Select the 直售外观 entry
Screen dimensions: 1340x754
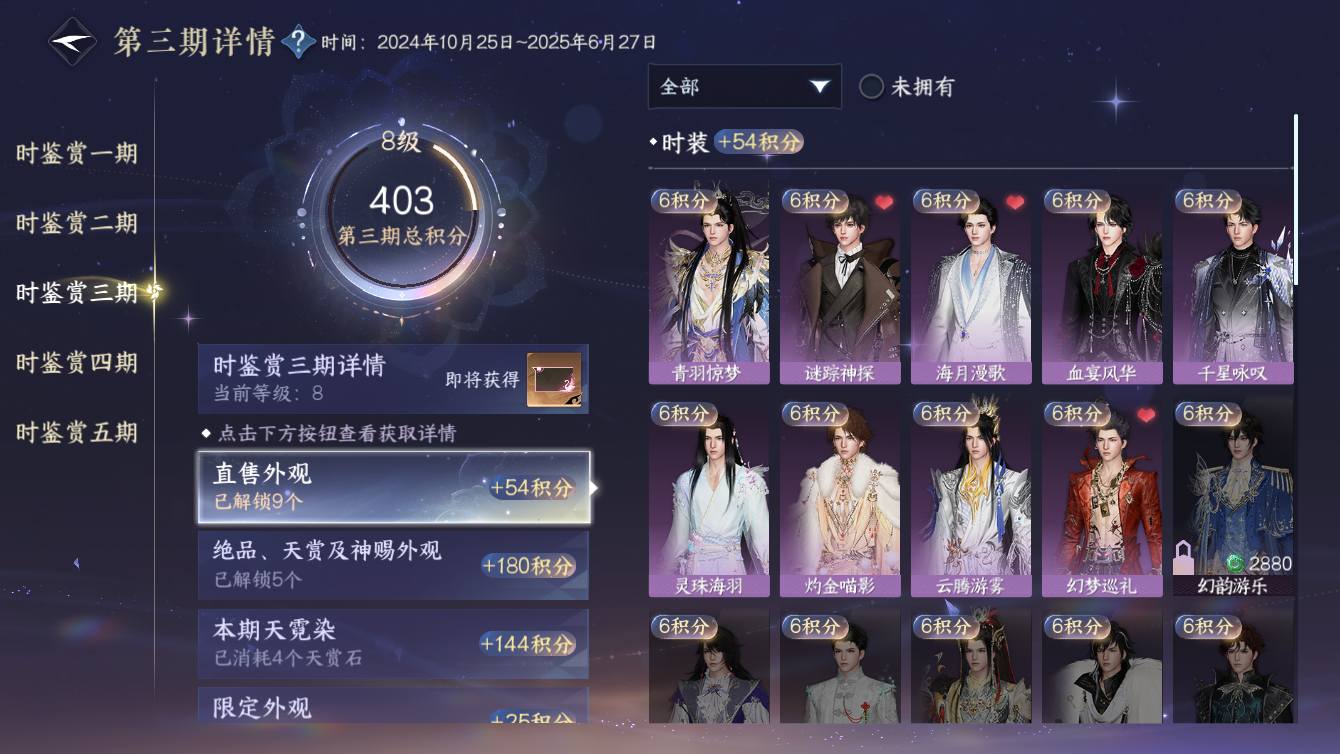pyautogui.click(x=393, y=487)
